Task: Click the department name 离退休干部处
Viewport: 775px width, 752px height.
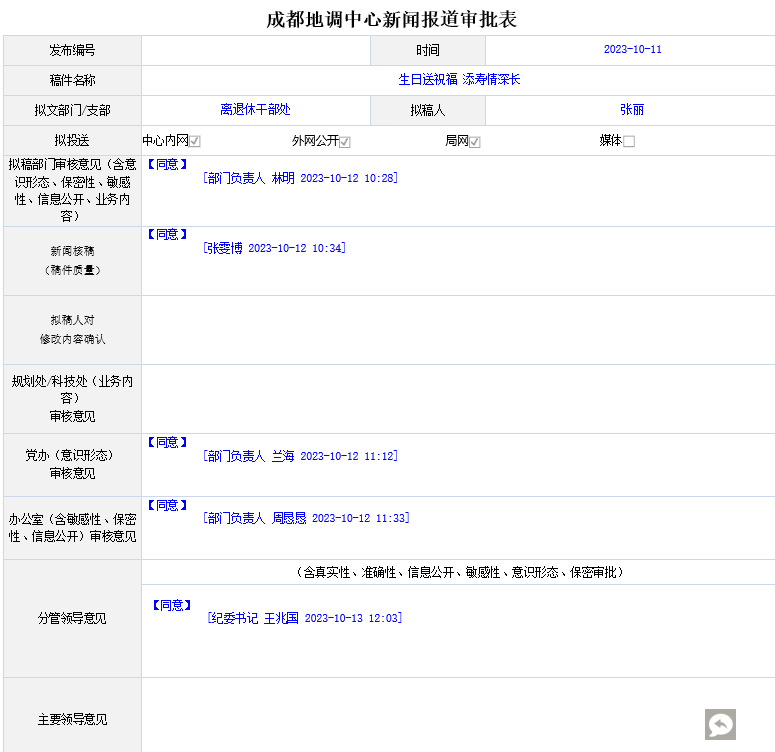Action: pyautogui.click(x=255, y=110)
